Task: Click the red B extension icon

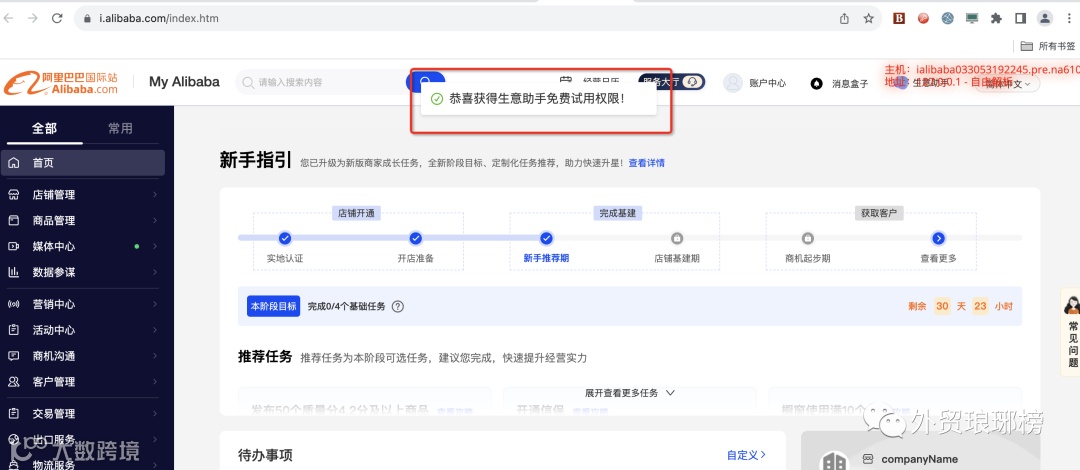Action: (899, 19)
